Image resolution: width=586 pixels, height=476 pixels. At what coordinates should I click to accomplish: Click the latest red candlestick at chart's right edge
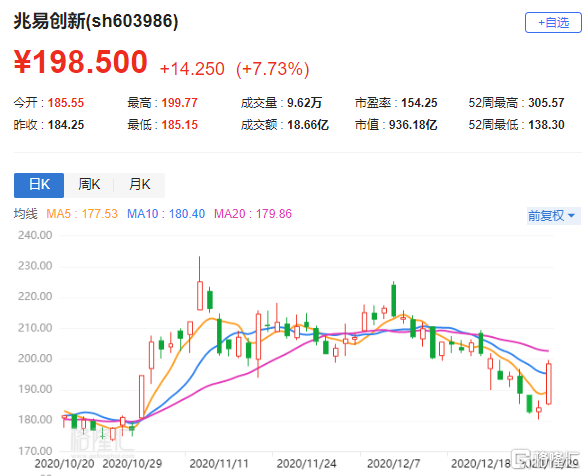549,384
